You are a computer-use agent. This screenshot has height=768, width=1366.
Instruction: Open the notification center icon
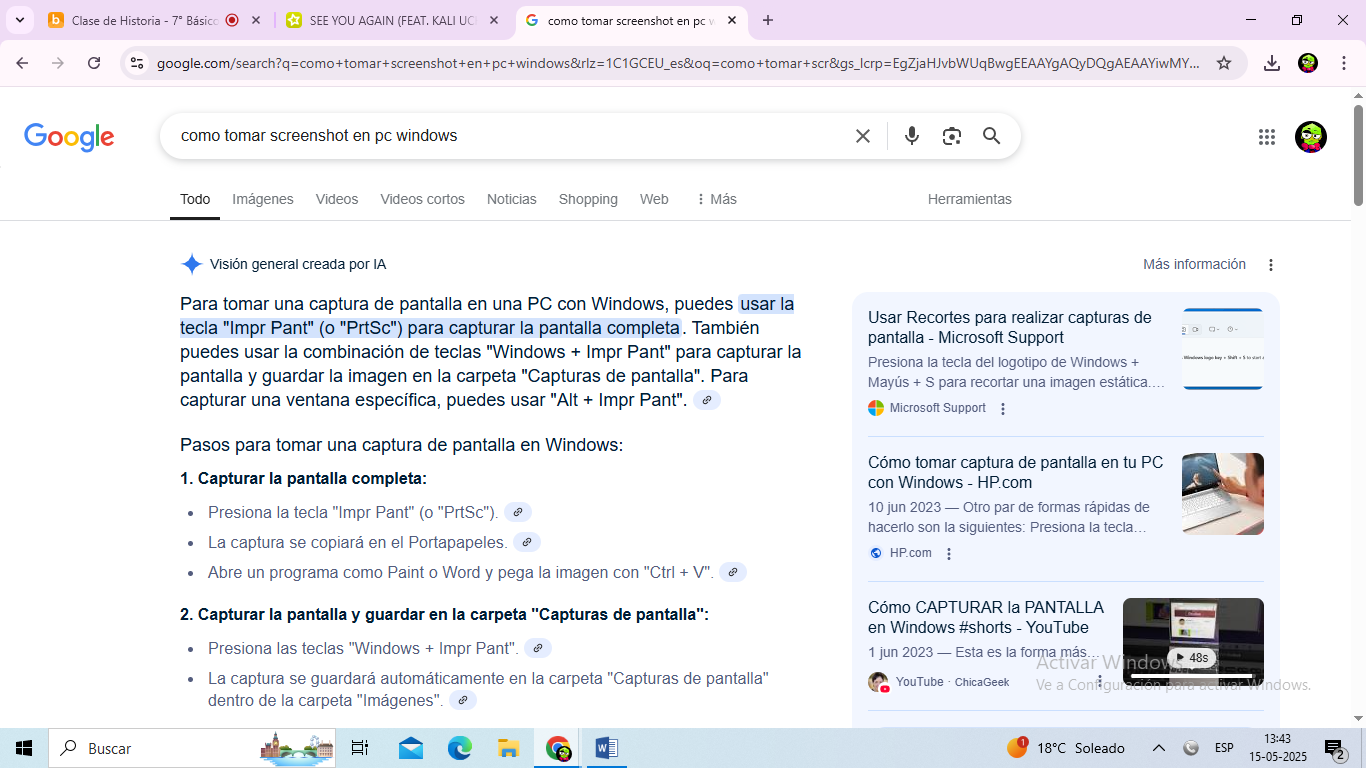pos(1335,748)
